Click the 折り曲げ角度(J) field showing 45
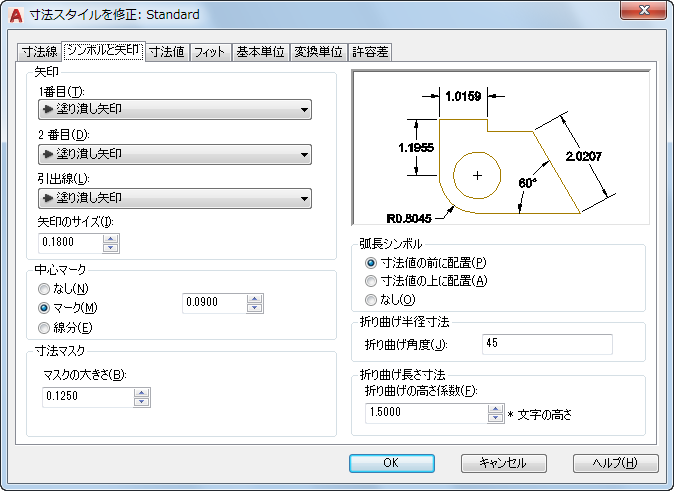The width and height of the screenshot is (674, 491). click(x=547, y=344)
